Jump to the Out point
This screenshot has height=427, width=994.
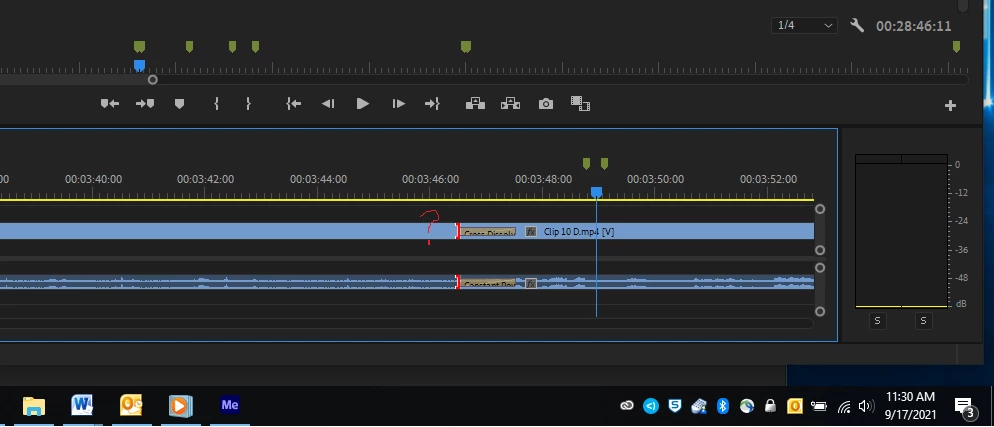(x=432, y=104)
